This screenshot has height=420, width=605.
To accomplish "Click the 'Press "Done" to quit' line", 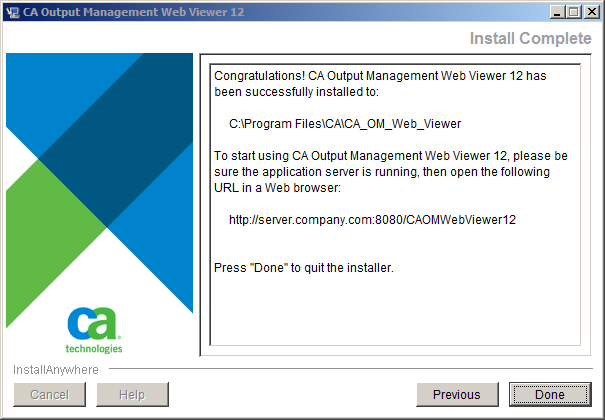I will 304,268.
